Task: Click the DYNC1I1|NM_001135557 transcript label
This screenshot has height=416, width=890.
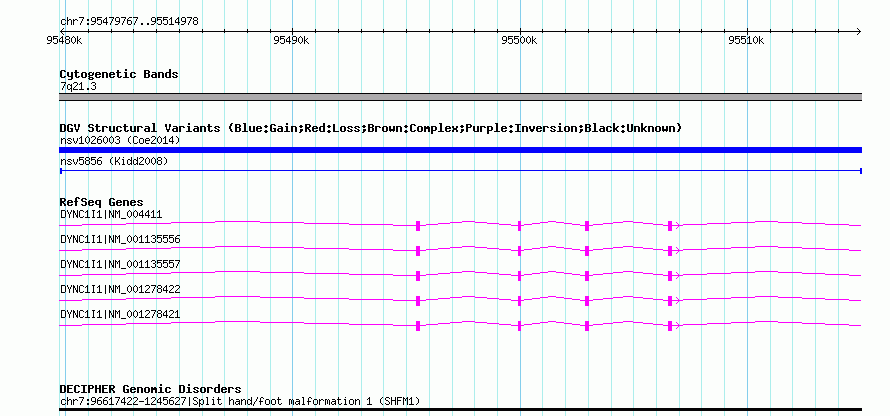Action: tap(120, 264)
